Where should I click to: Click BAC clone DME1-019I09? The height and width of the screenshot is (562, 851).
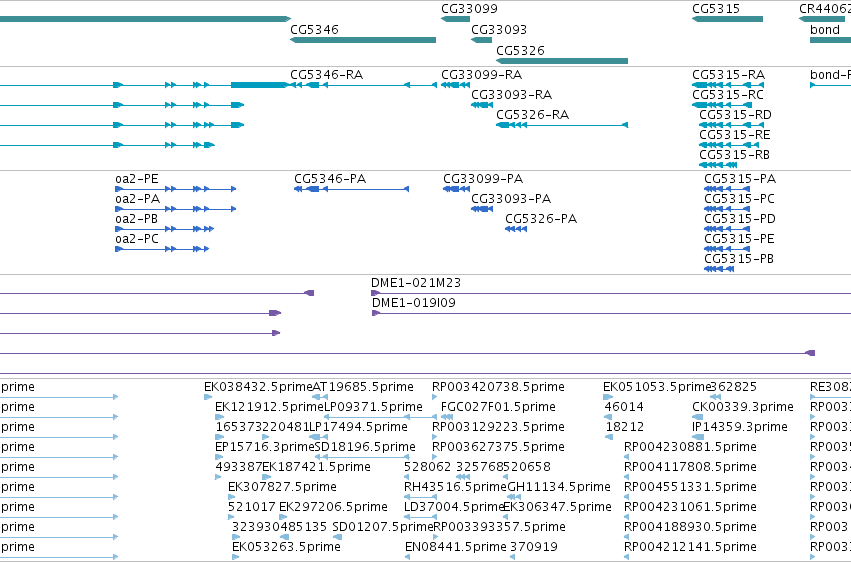coord(612,313)
